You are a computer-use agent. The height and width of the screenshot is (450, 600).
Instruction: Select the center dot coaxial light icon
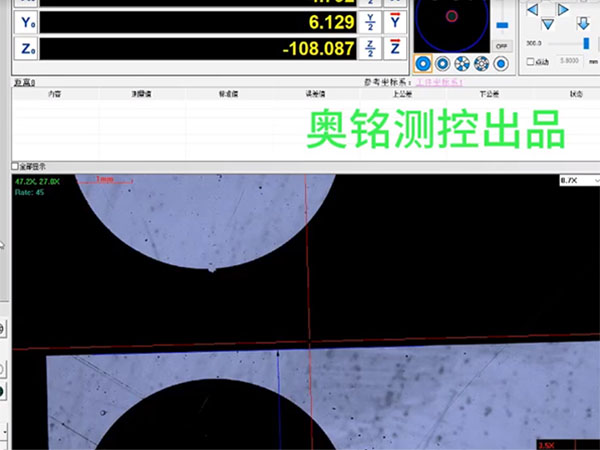501,64
